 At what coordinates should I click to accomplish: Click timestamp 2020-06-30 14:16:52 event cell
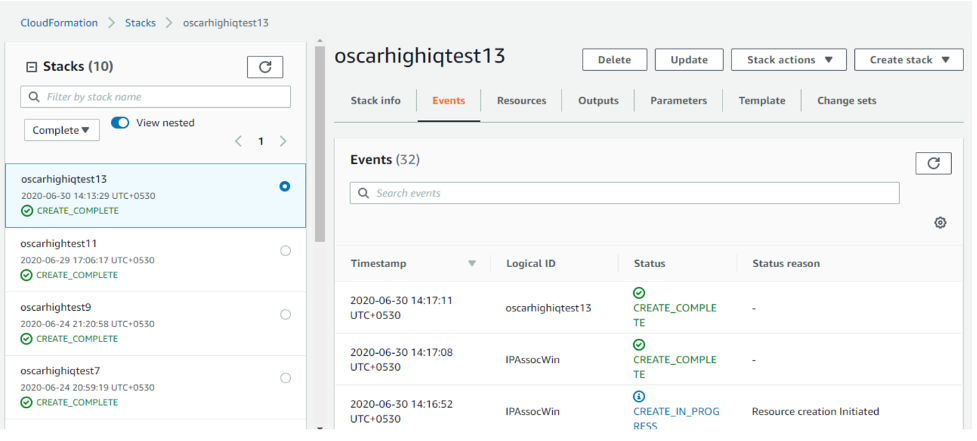pos(401,411)
